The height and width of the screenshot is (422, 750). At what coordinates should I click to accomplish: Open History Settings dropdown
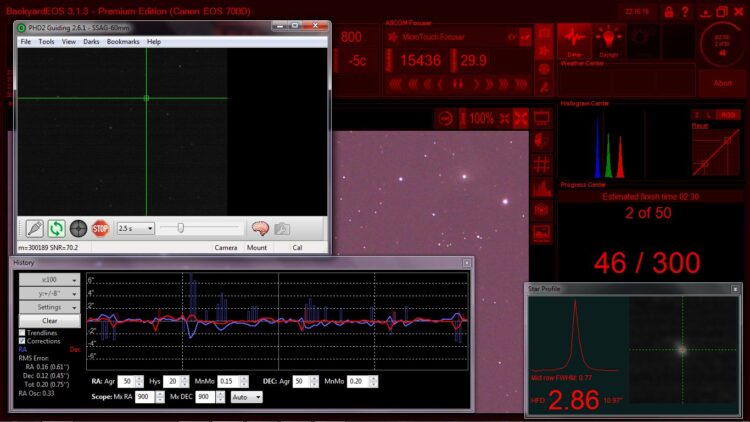point(49,307)
